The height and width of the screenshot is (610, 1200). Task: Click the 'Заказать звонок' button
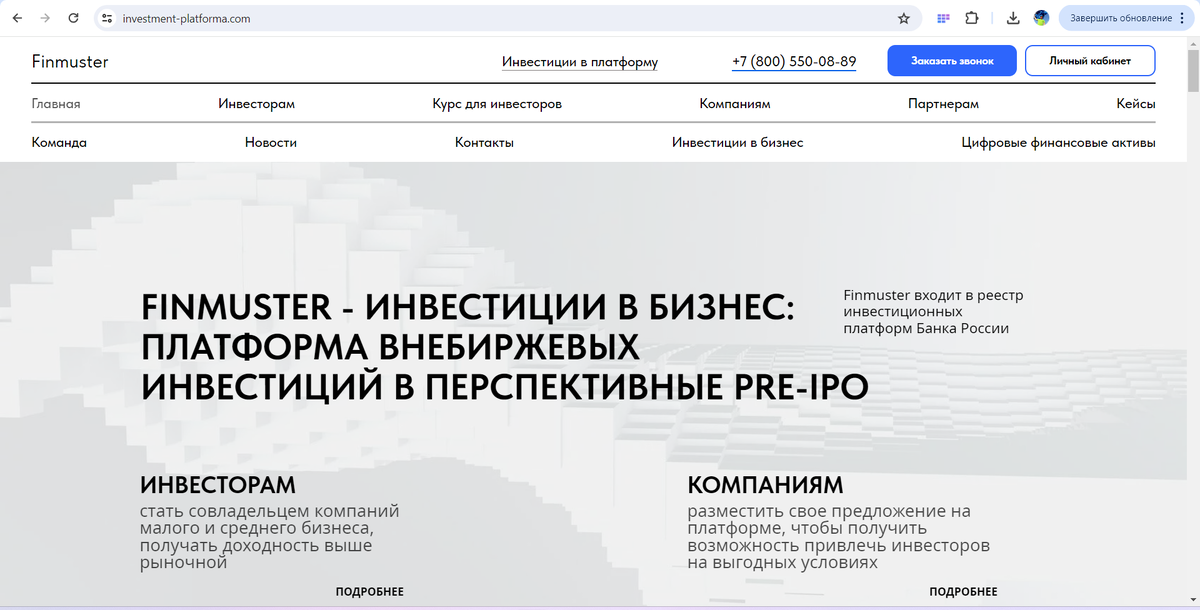(x=952, y=61)
